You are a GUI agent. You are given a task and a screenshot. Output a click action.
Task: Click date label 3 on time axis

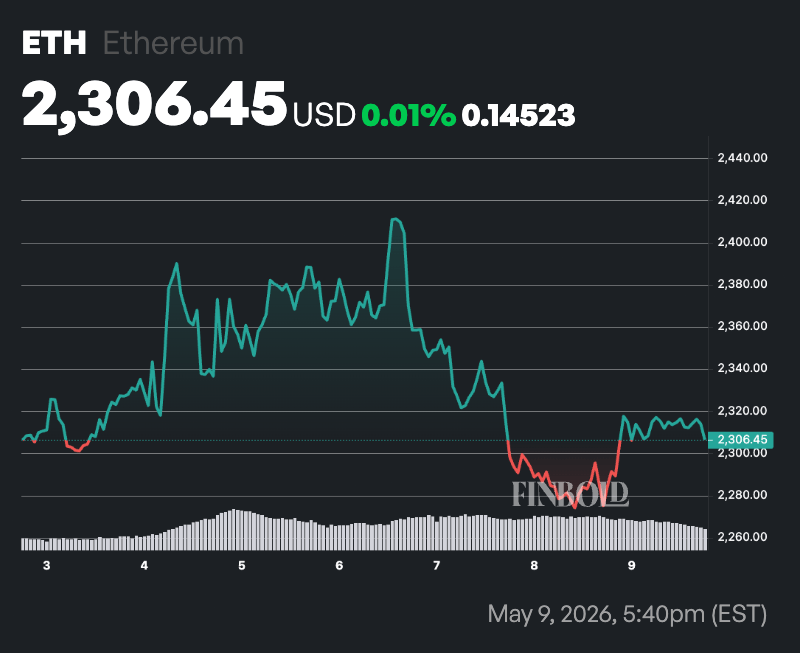(x=46, y=565)
